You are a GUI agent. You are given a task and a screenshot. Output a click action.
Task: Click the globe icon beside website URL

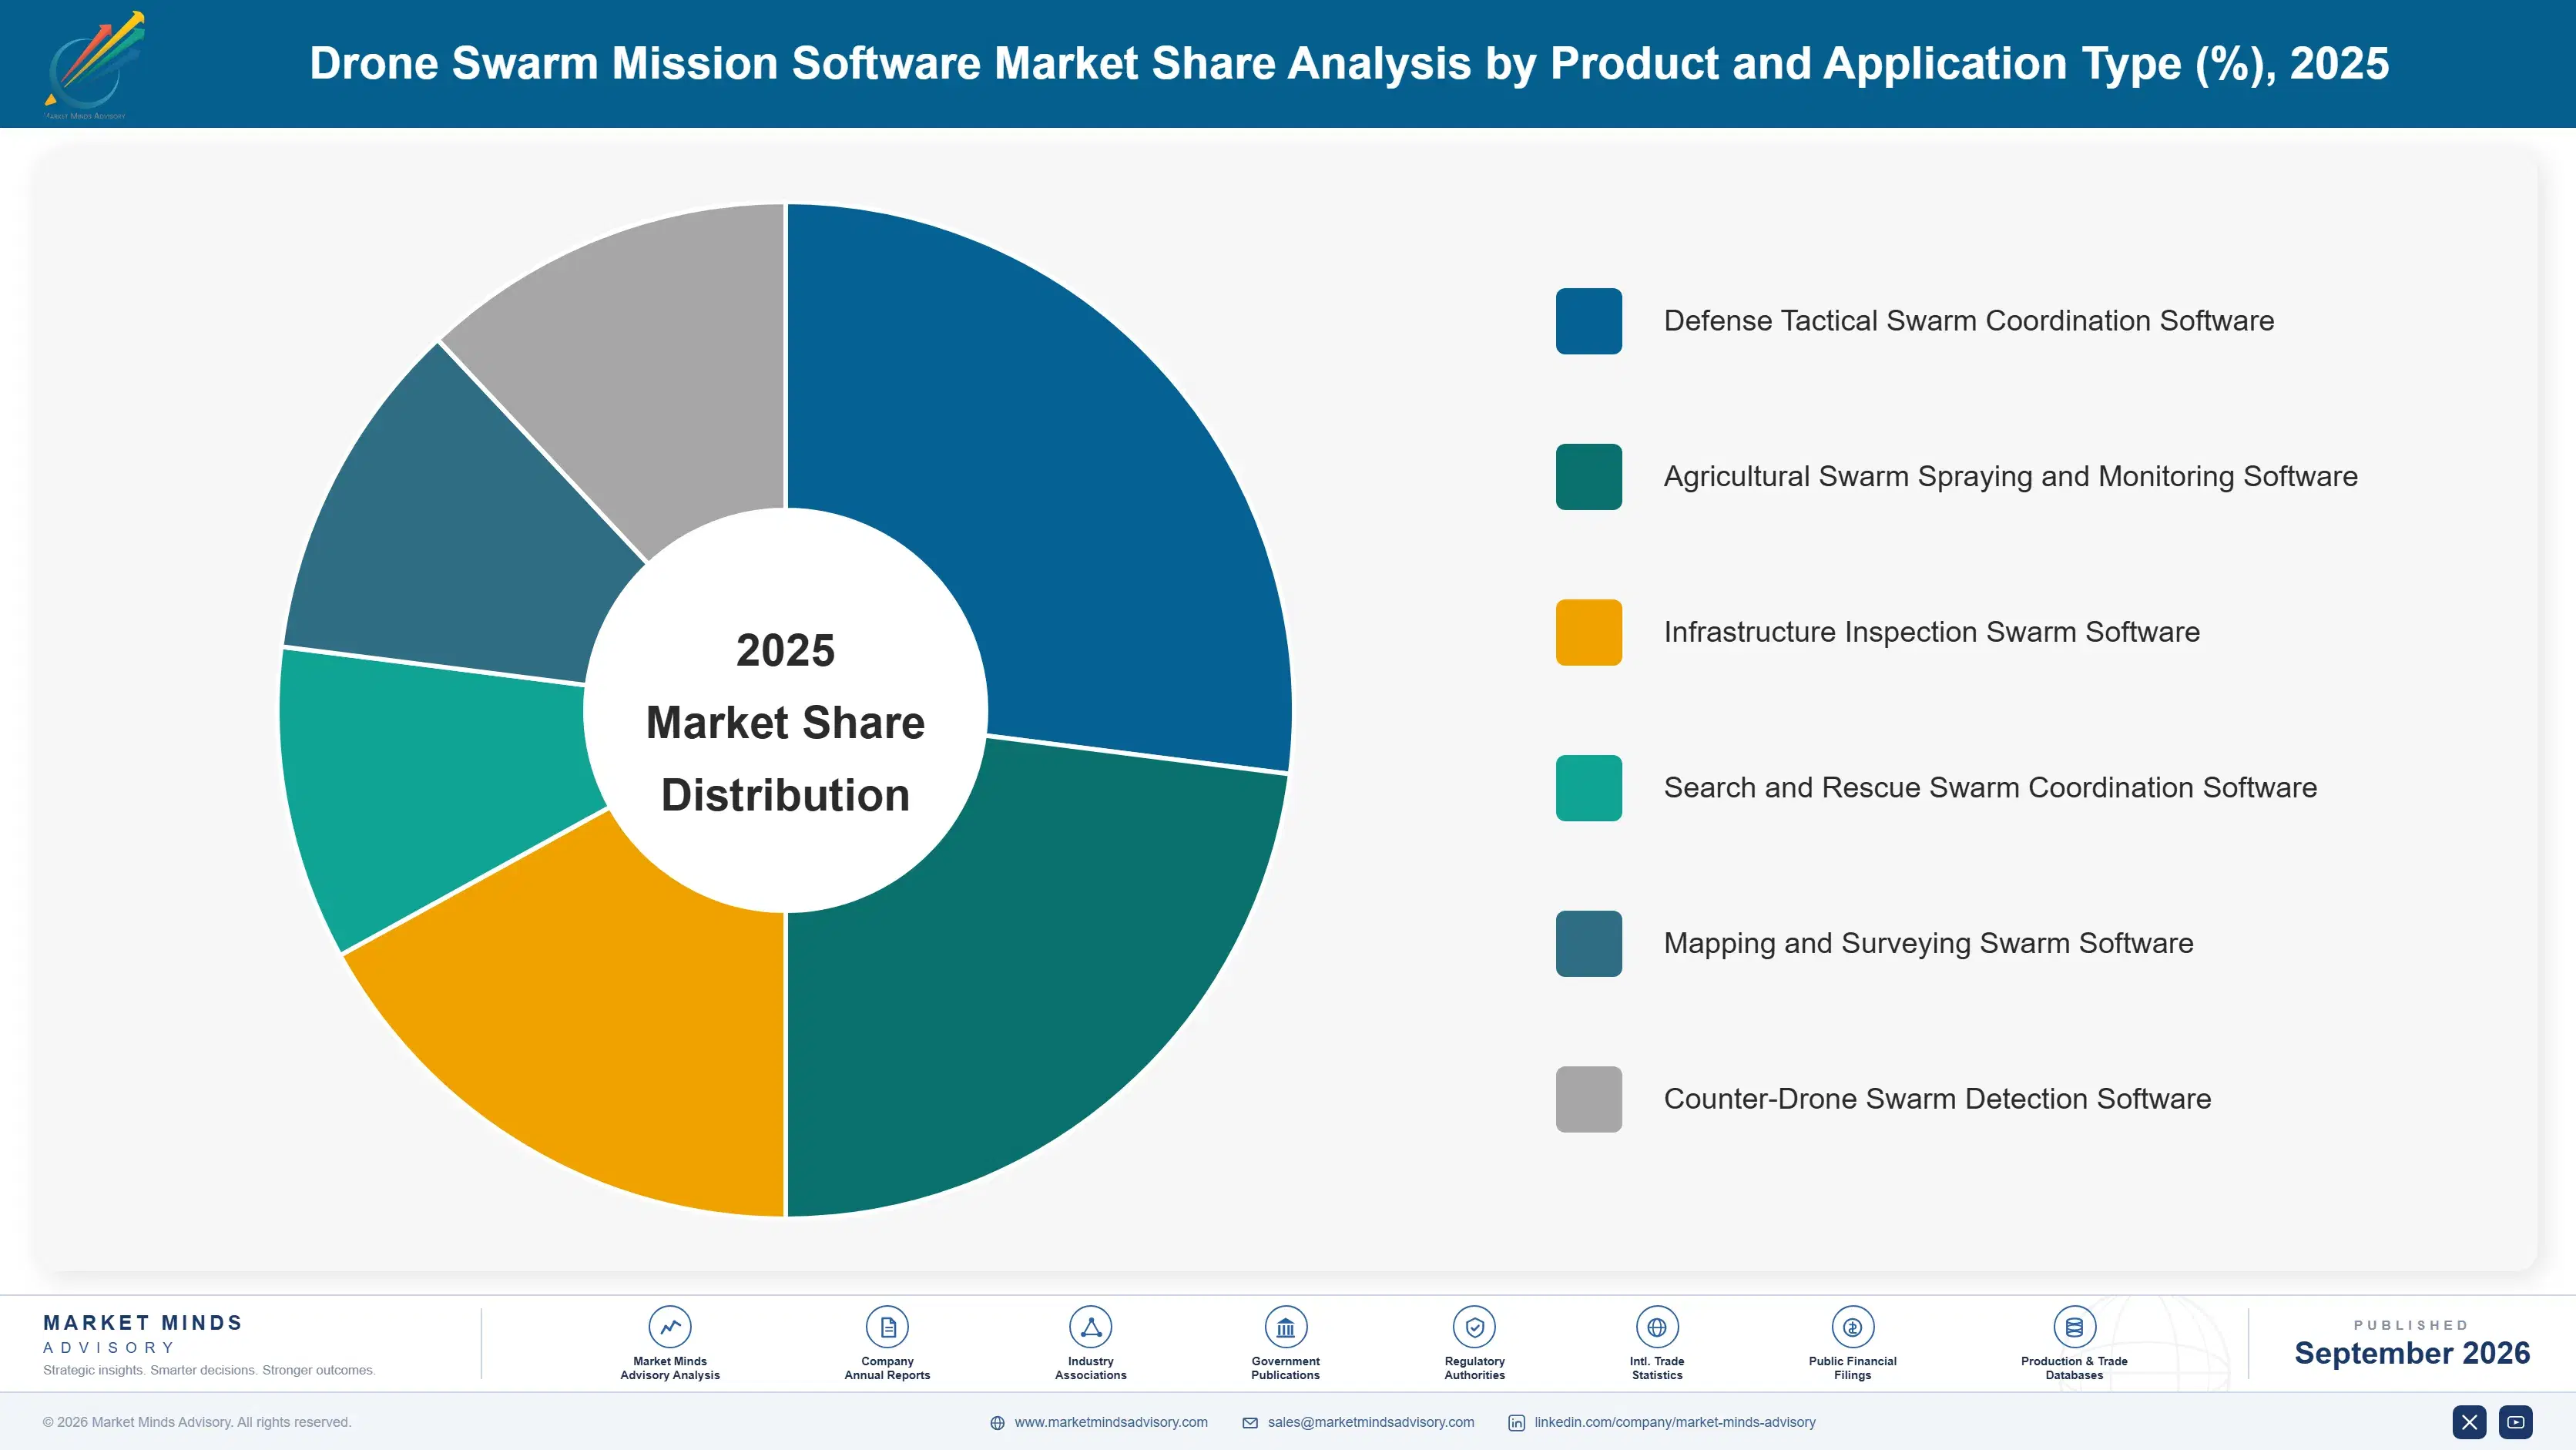997,1423
